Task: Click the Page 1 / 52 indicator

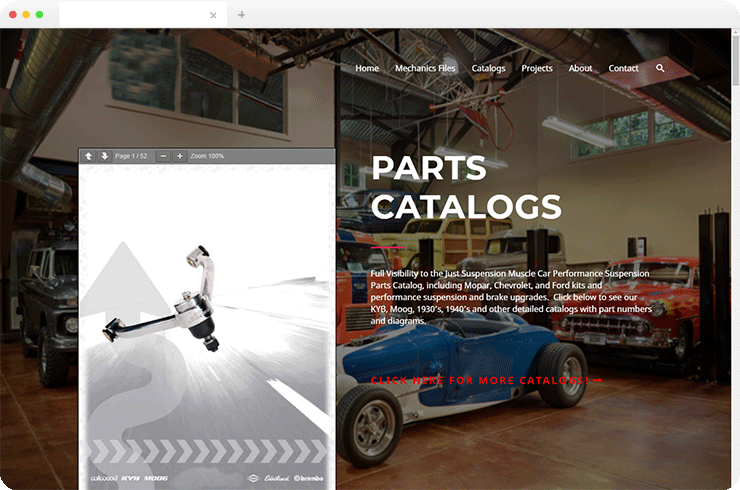Action: coord(131,156)
